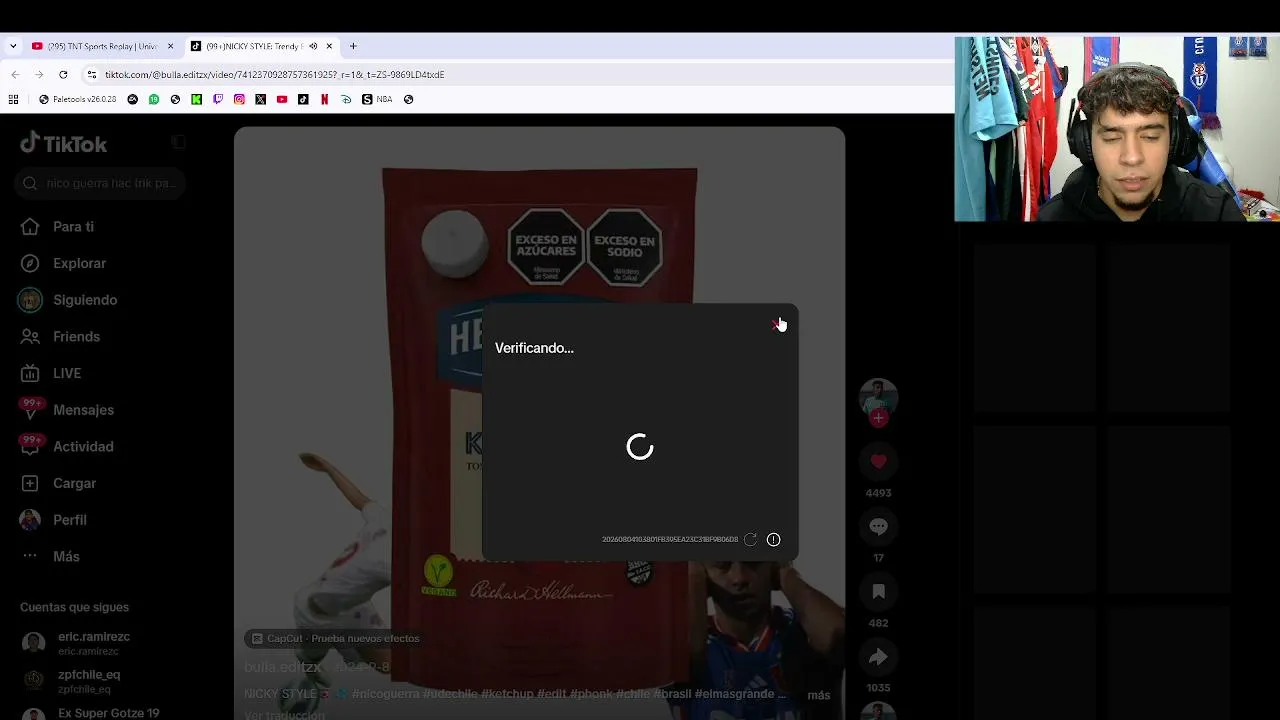
Task: Open the TikTok bookmark
Action: tap(303, 99)
